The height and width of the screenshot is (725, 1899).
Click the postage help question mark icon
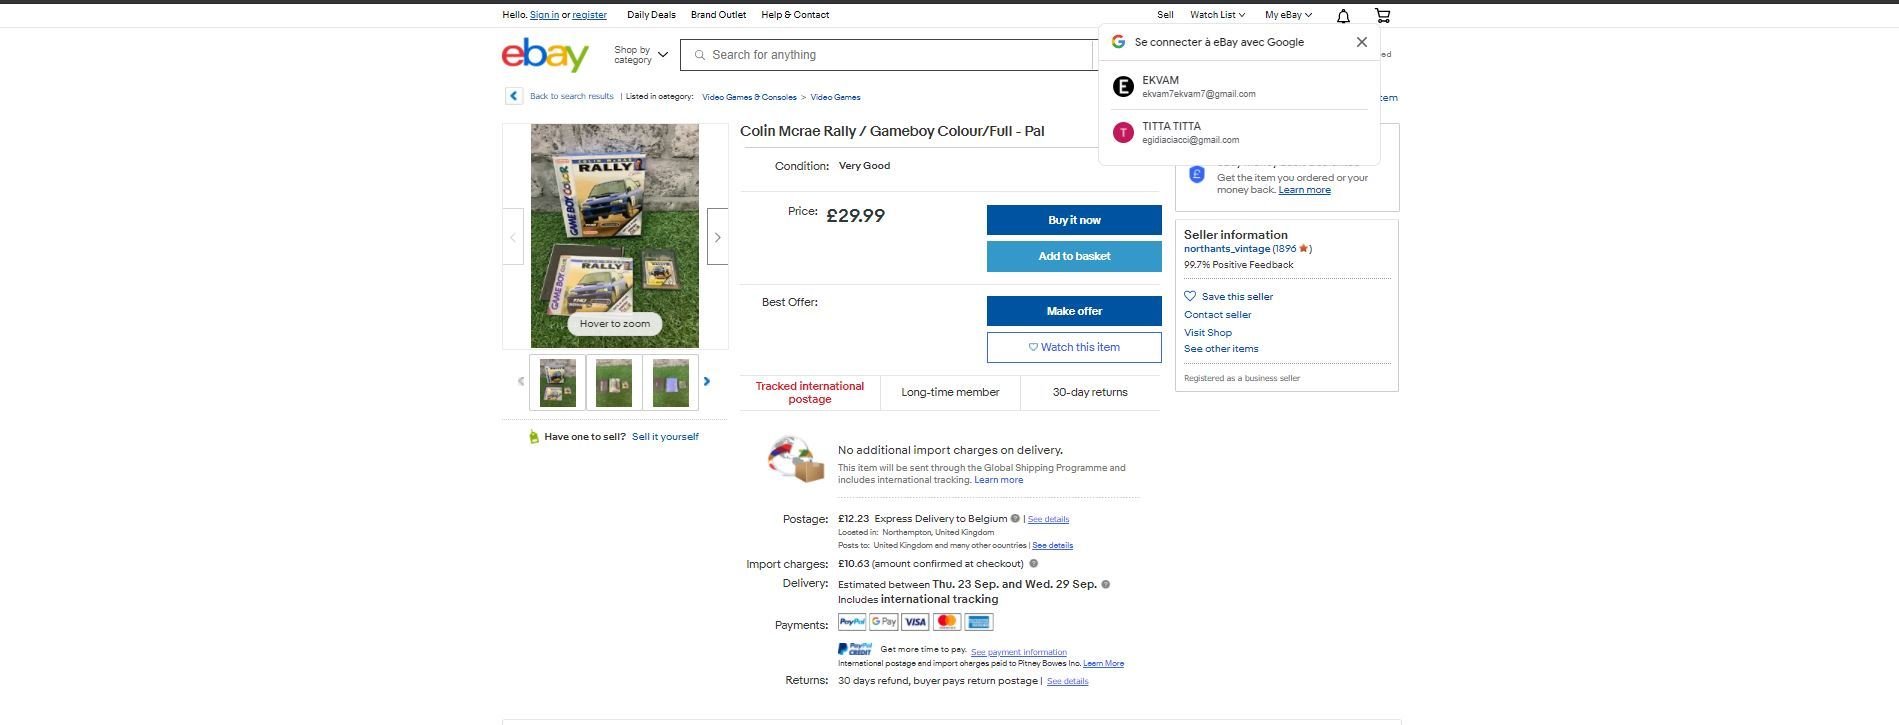[1015, 518]
